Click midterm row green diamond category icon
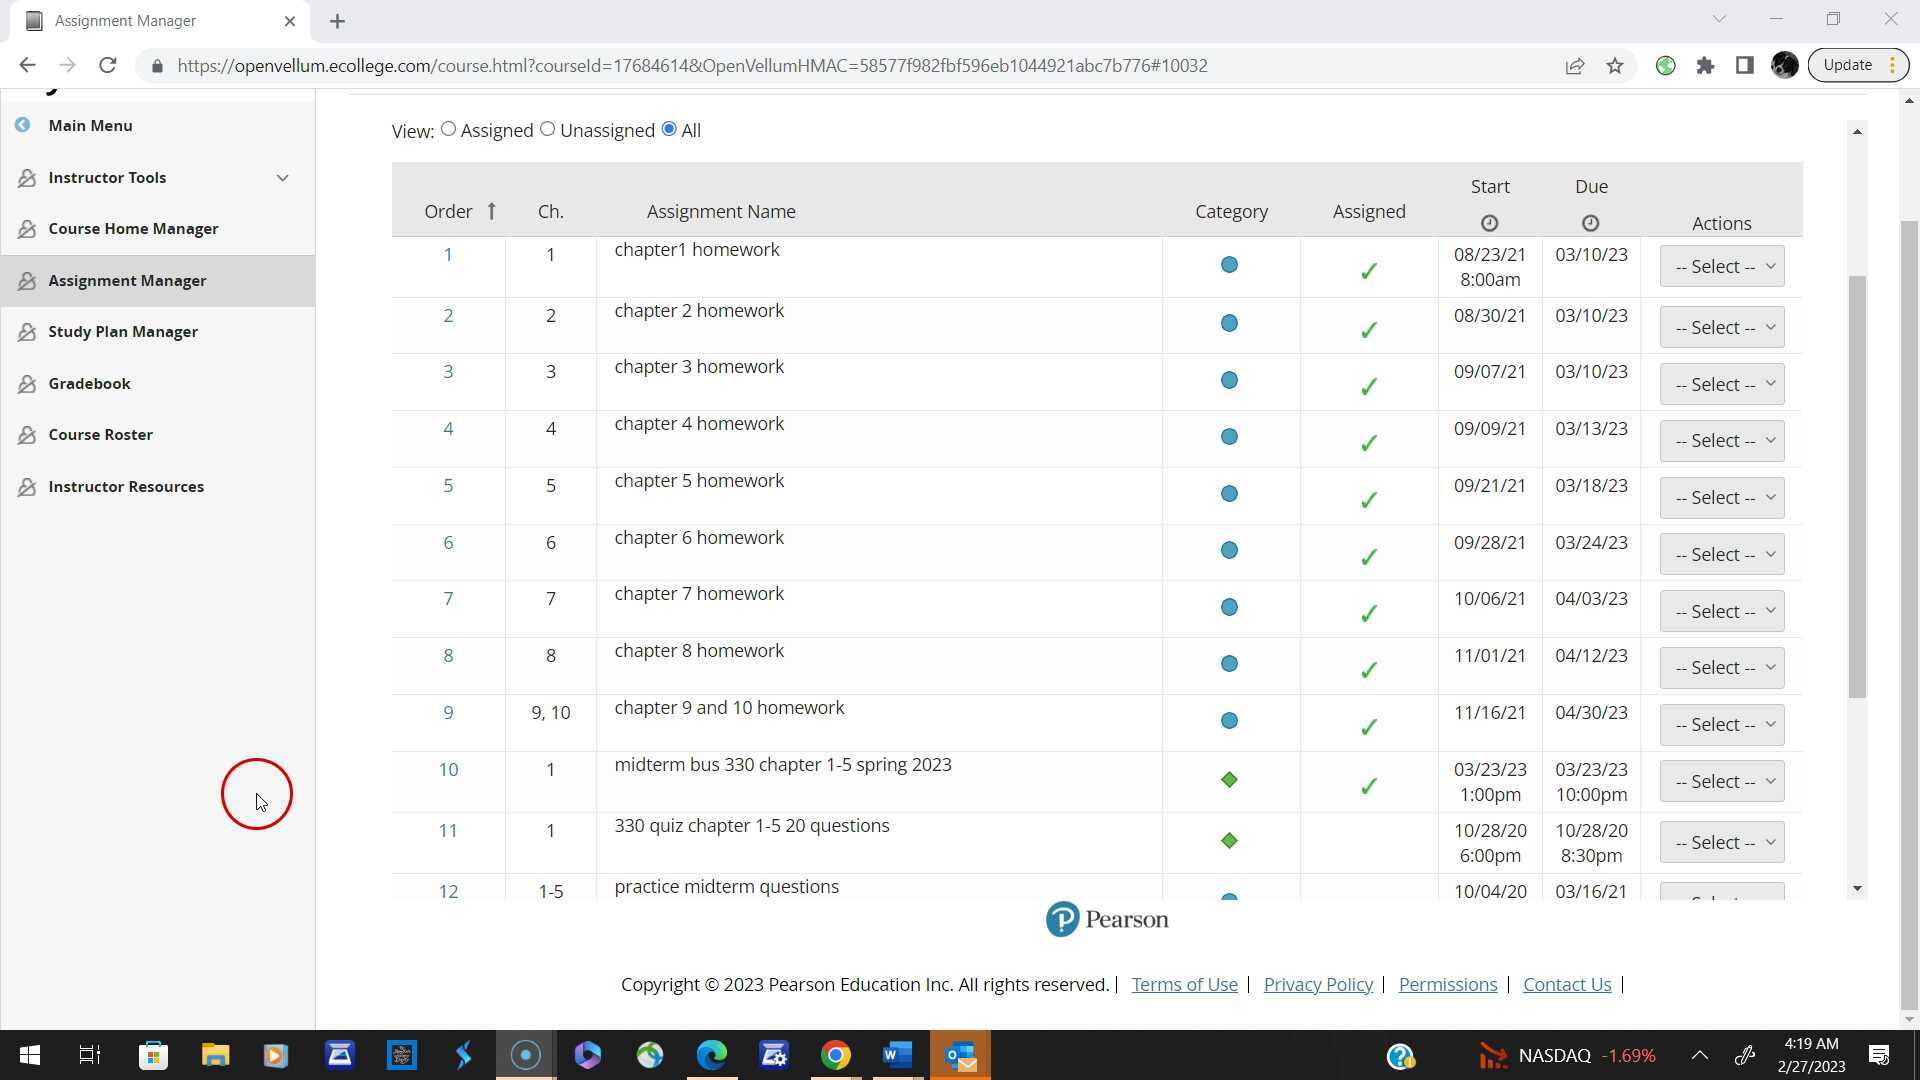Viewport: 1920px width, 1080px height. point(1229,780)
